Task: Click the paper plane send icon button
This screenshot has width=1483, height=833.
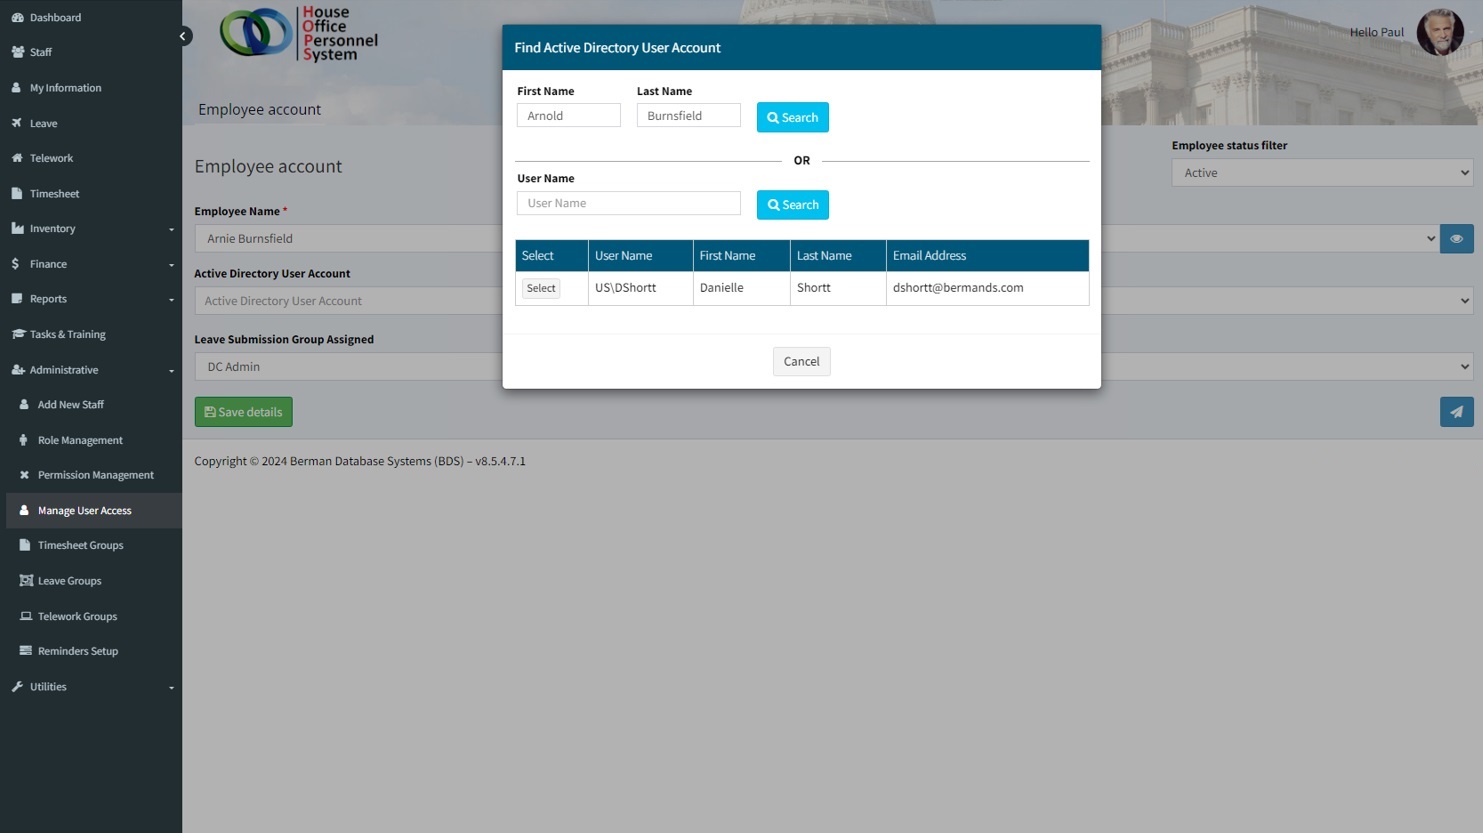Action: click(x=1456, y=412)
